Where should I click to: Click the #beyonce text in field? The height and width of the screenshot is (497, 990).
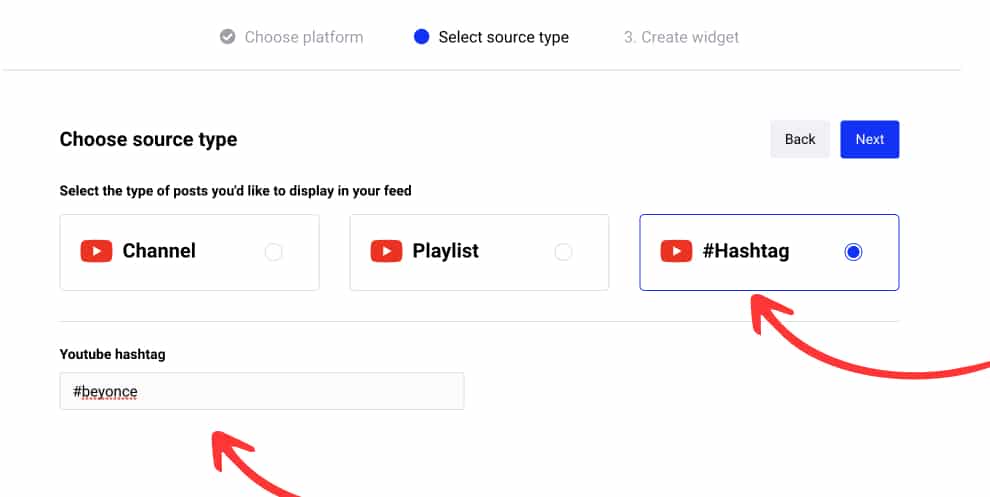tap(105, 392)
